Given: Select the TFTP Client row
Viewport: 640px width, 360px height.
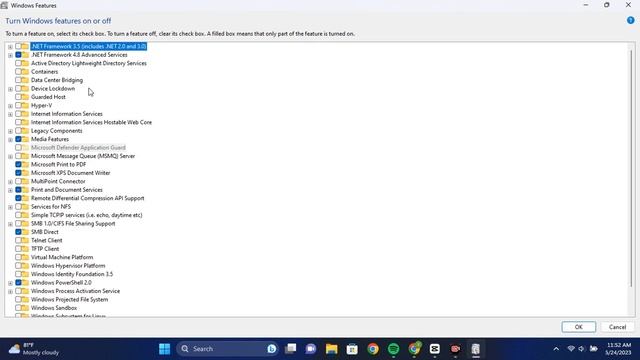Looking at the screenshot, I should pos(45,249).
